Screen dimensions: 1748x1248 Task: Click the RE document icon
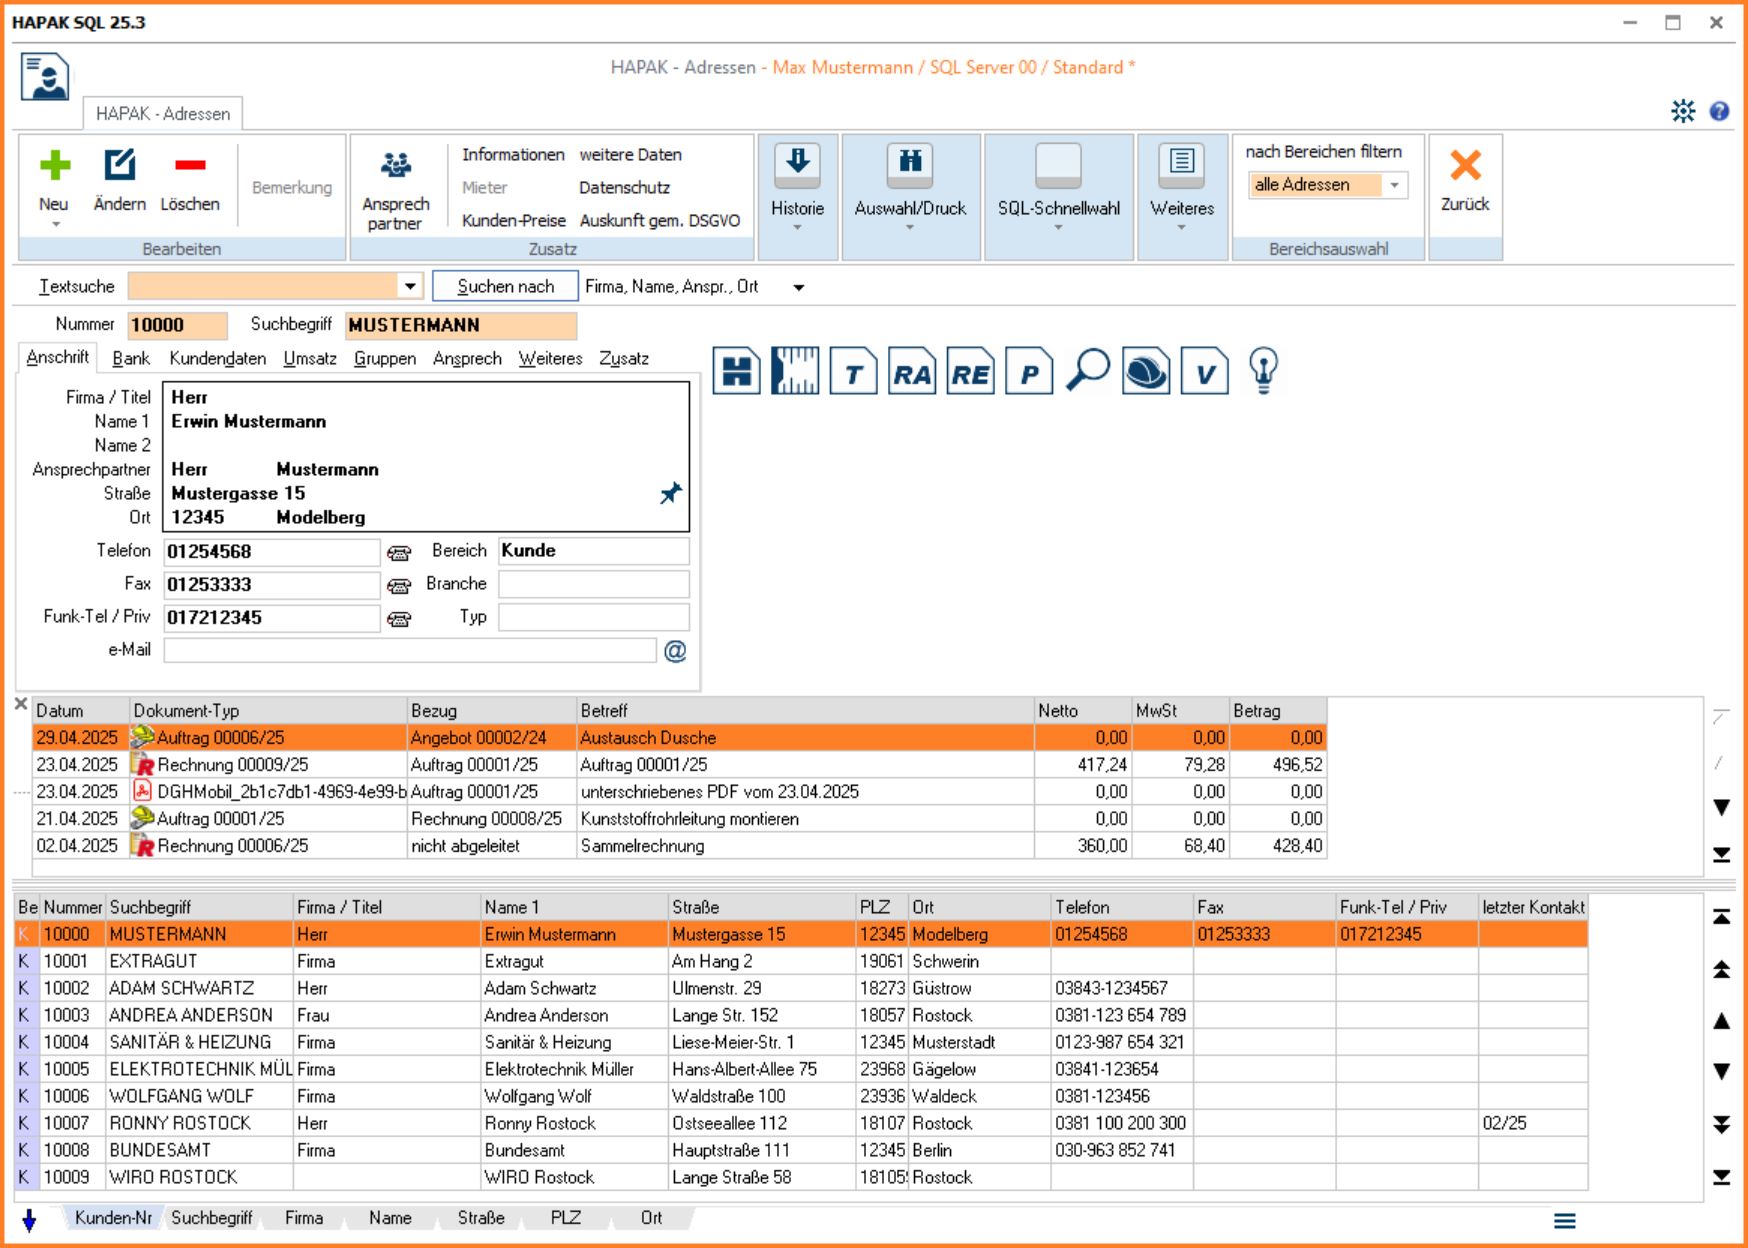pyautogui.click(x=970, y=372)
